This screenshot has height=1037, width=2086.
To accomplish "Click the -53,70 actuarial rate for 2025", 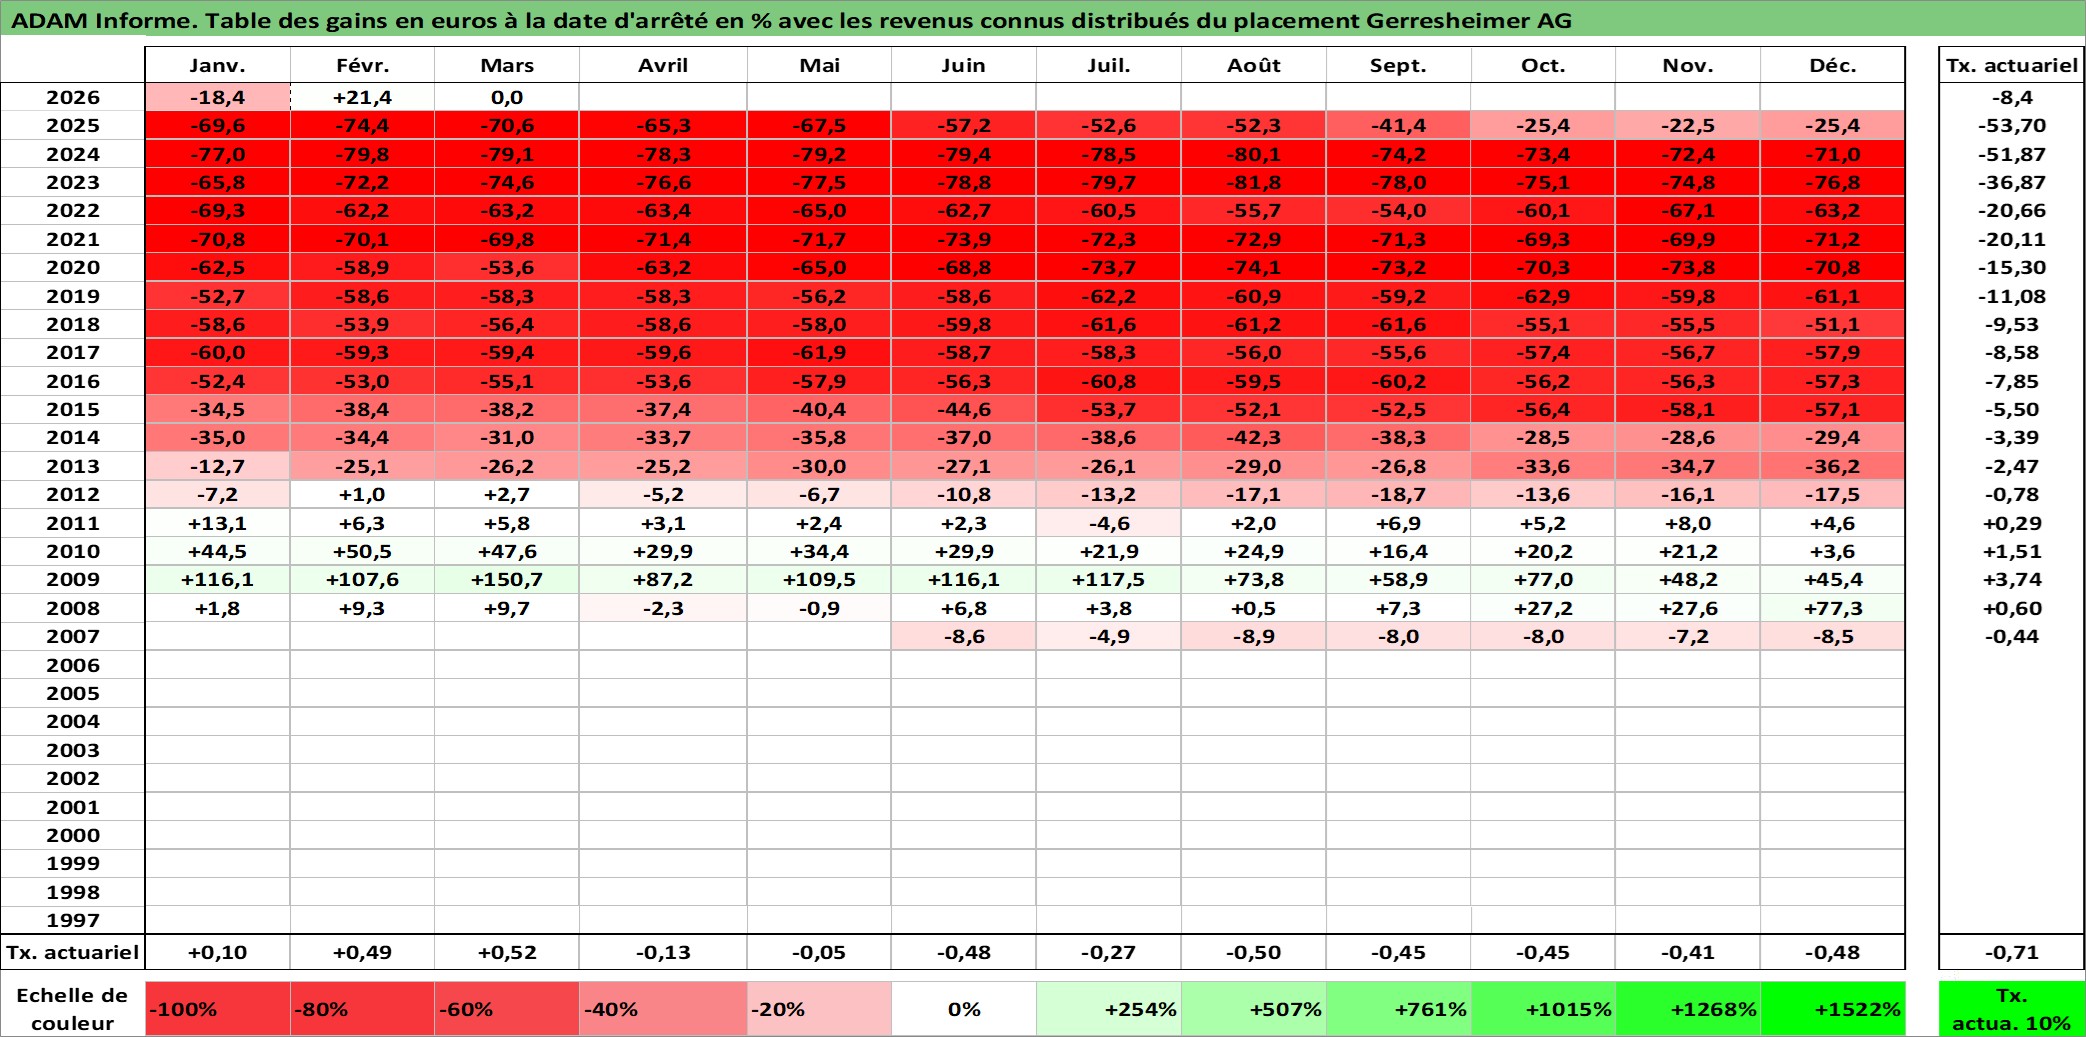I will coord(2012,125).
